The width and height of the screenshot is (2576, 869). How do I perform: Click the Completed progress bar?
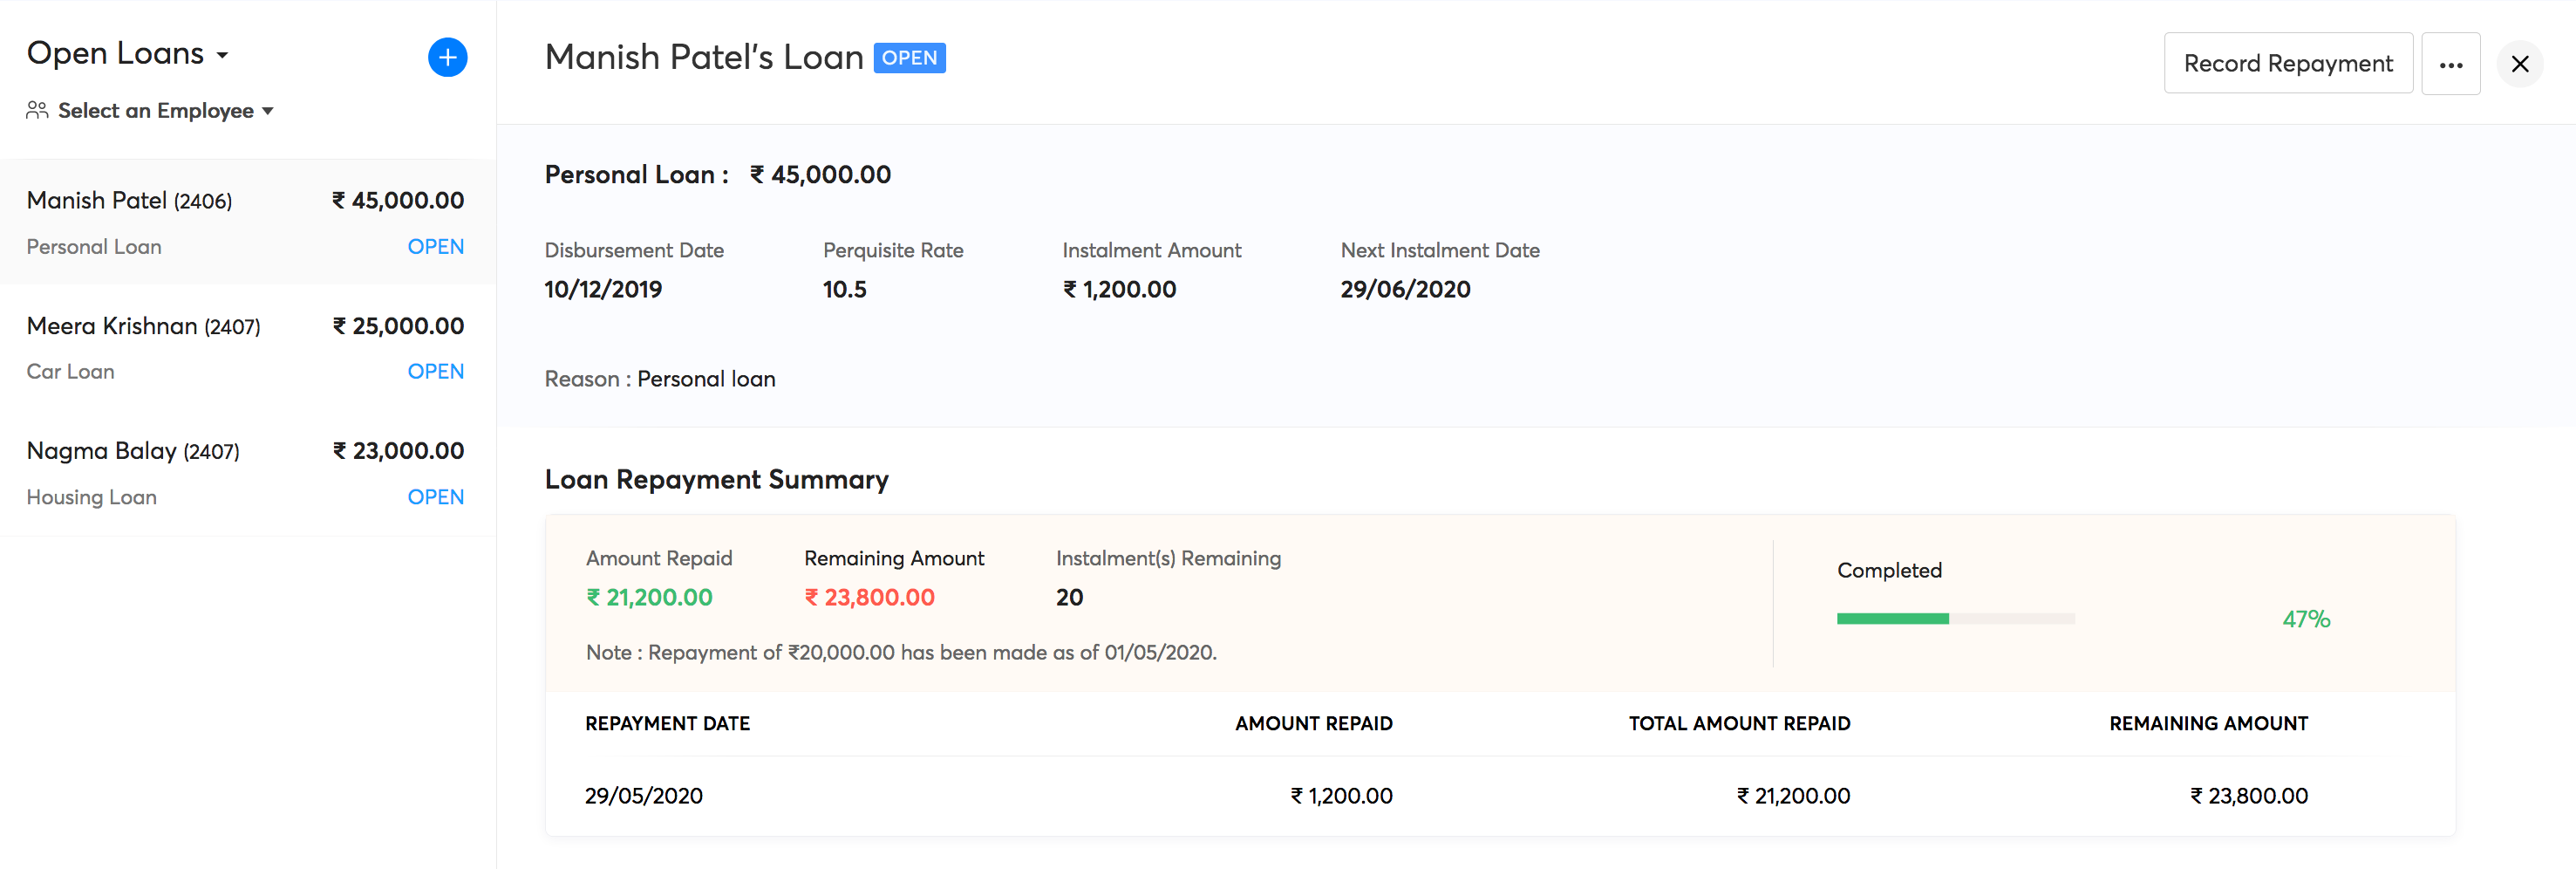point(1954,618)
